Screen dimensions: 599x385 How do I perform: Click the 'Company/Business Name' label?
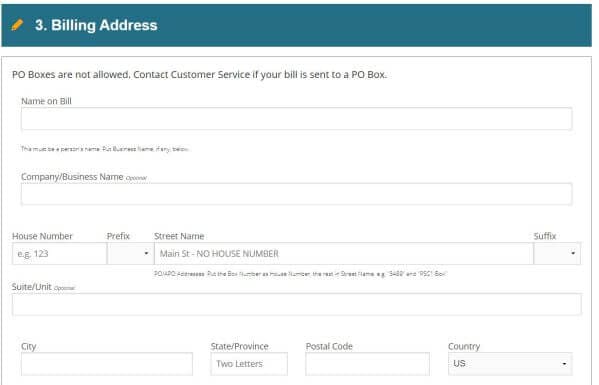(x=72, y=177)
